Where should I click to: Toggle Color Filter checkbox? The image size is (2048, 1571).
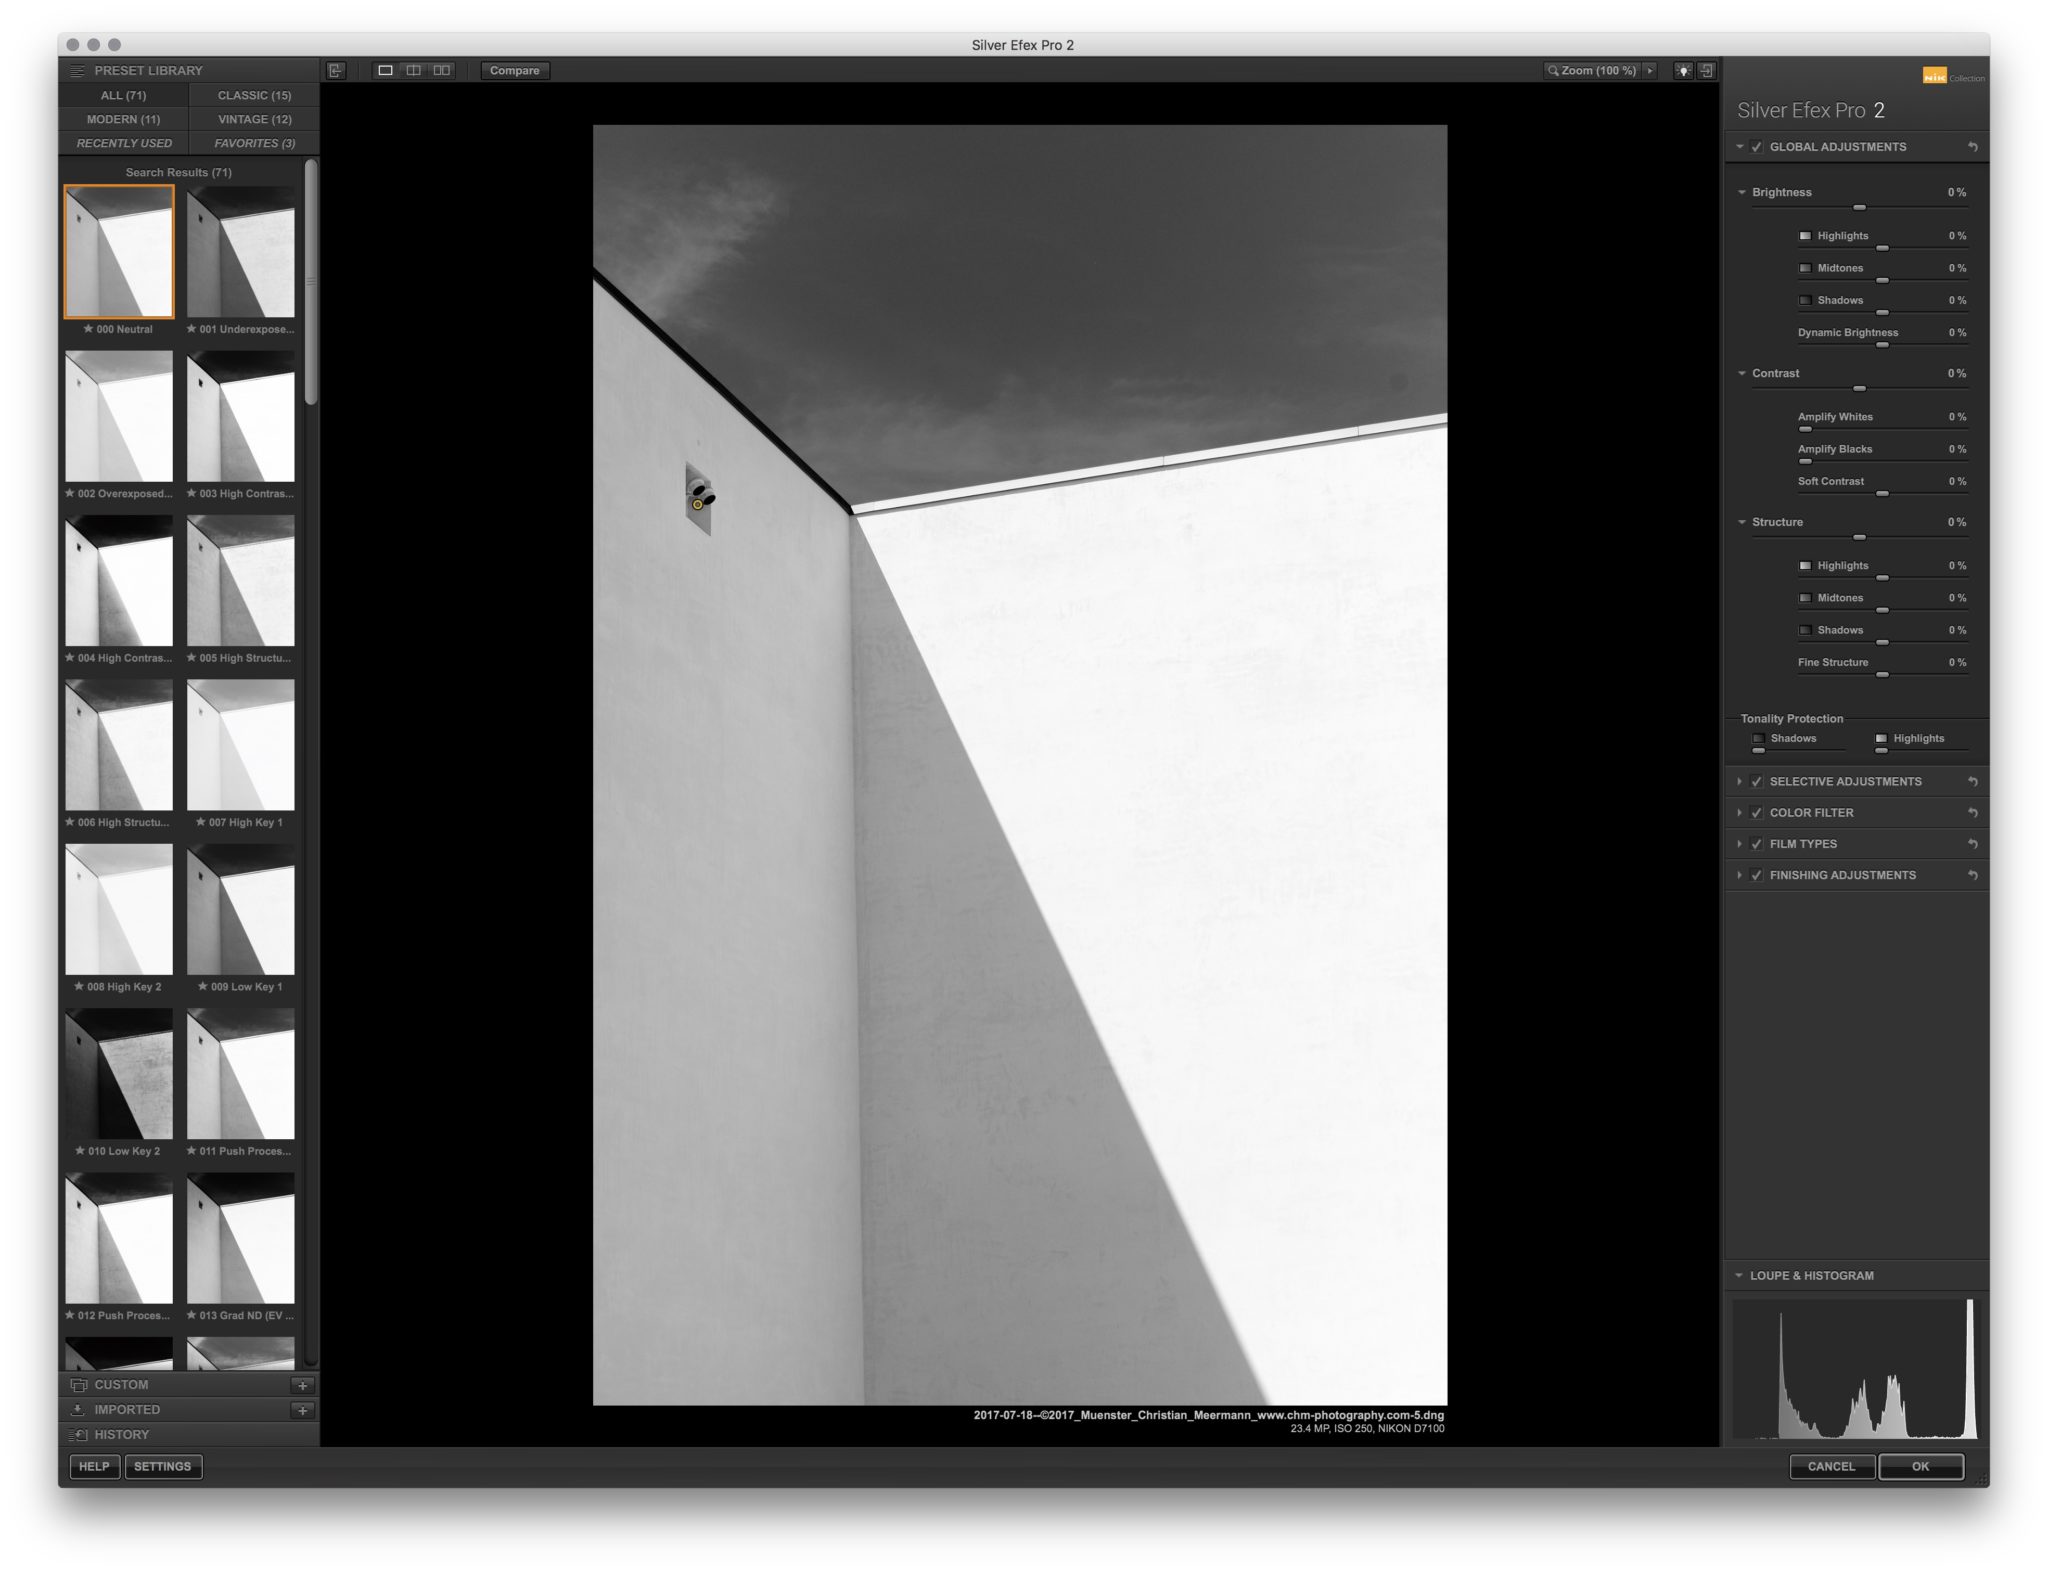coord(1757,813)
